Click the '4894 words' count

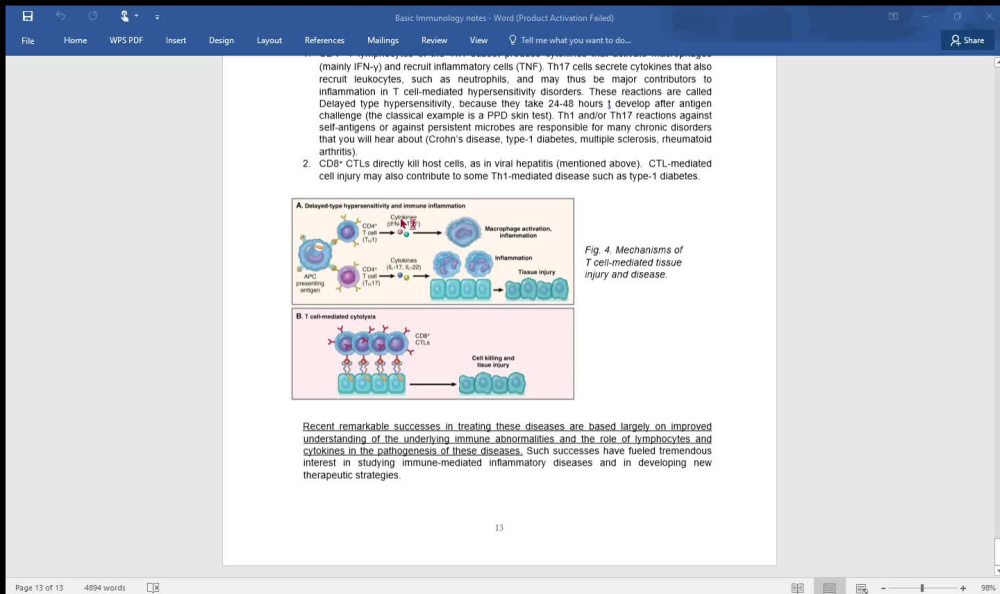(105, 588)
